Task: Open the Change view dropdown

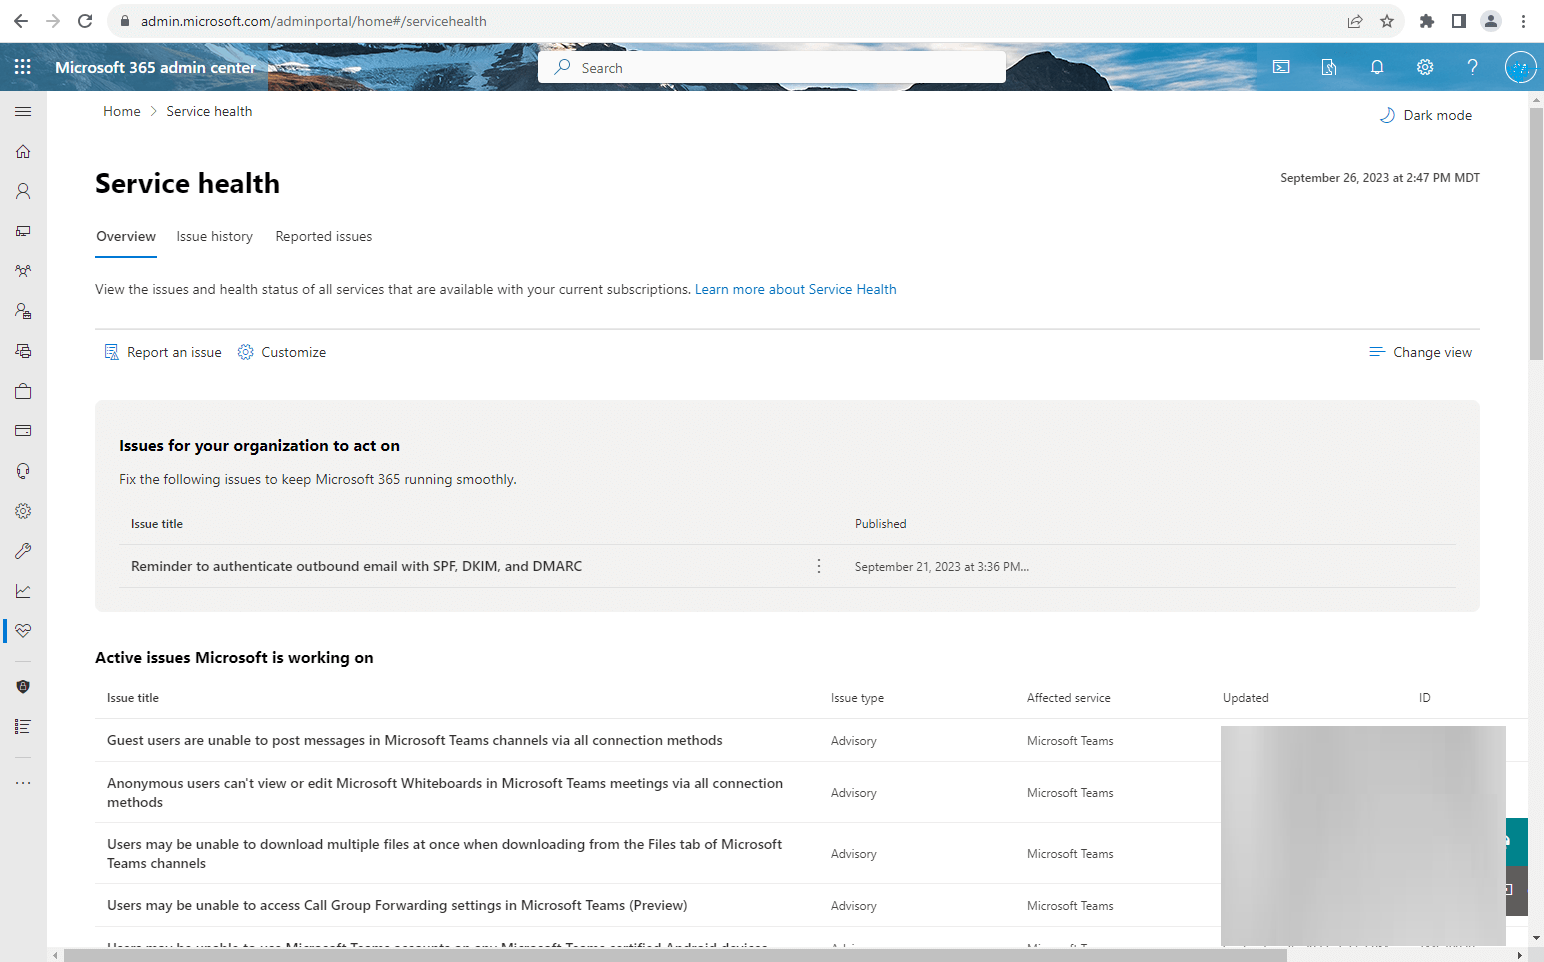Action: [1420, 352]
